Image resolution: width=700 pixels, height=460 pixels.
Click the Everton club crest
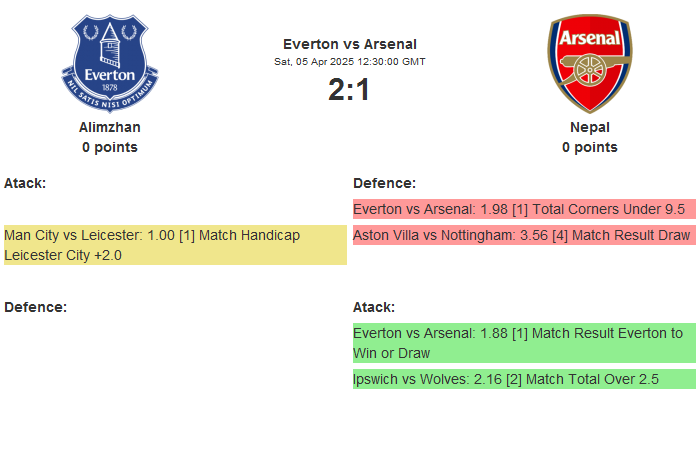(110, 62)
